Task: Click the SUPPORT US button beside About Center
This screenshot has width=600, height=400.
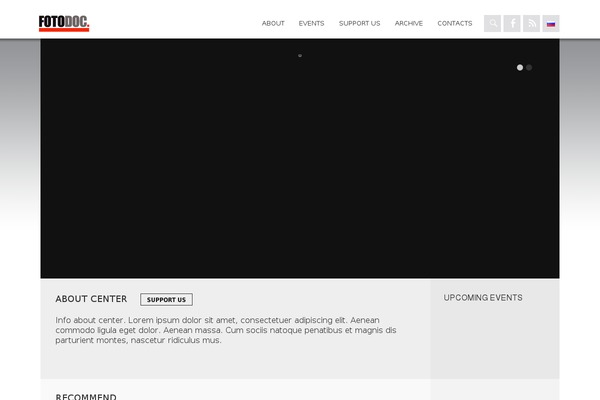Action: tap(166, 299)
